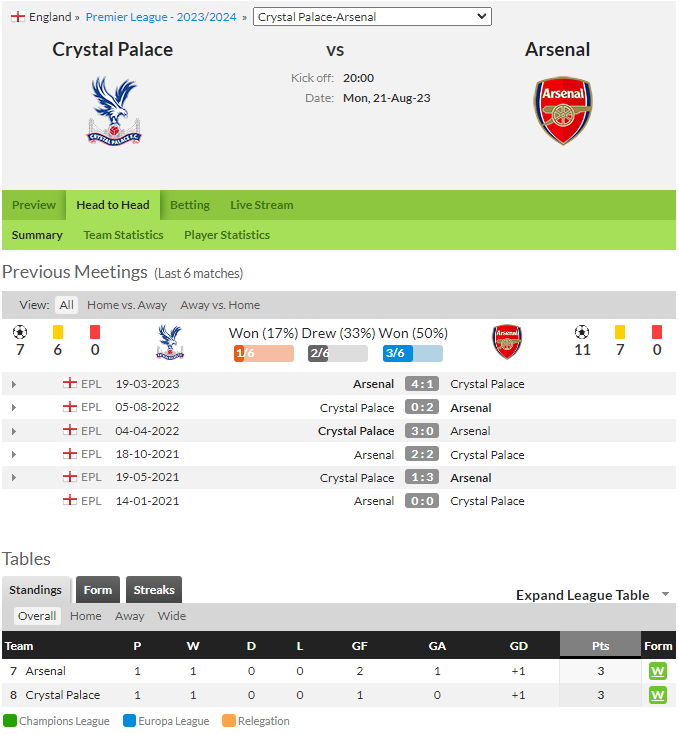Open the Crystal Palace-Arsenal match dropdown
This screenshot has width=679, height=734.
(372, 17)
